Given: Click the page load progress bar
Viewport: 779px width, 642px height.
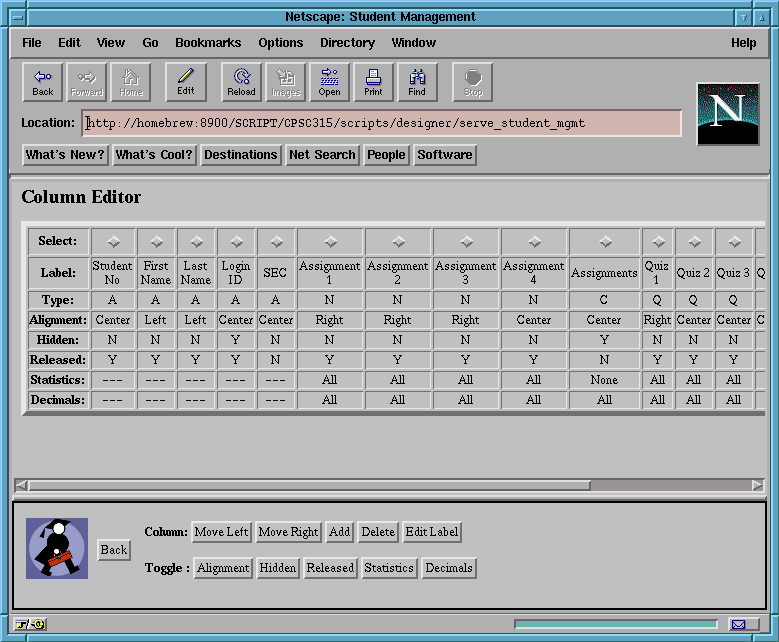Looking at the screenshot, I should point(616,624).
